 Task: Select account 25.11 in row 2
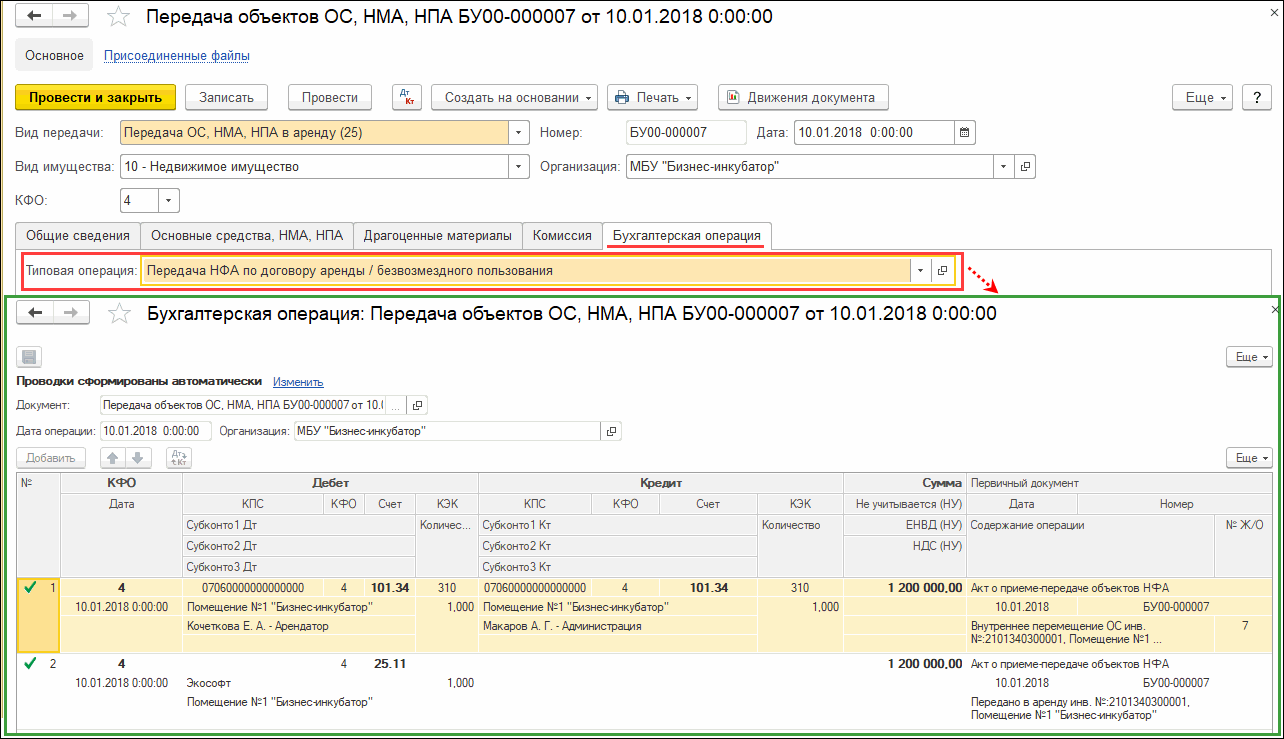tap(389, 663)
